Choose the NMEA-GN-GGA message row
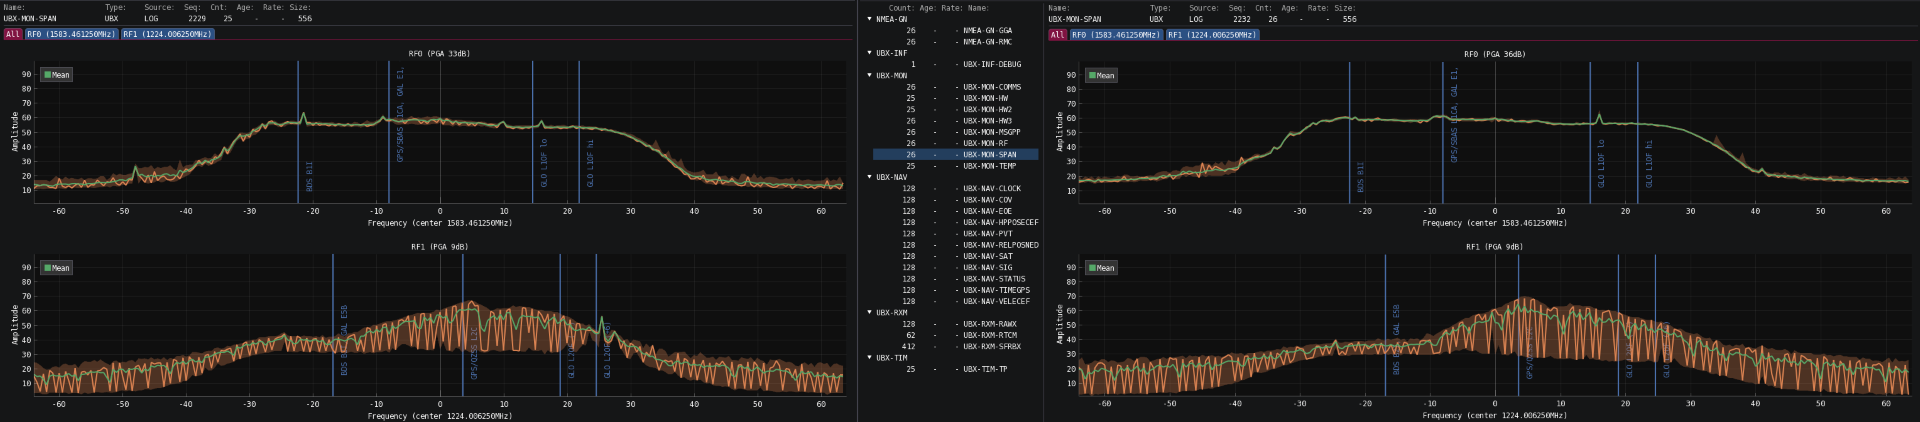Screen dimensions: 1920x422 (x=987, y=31)
